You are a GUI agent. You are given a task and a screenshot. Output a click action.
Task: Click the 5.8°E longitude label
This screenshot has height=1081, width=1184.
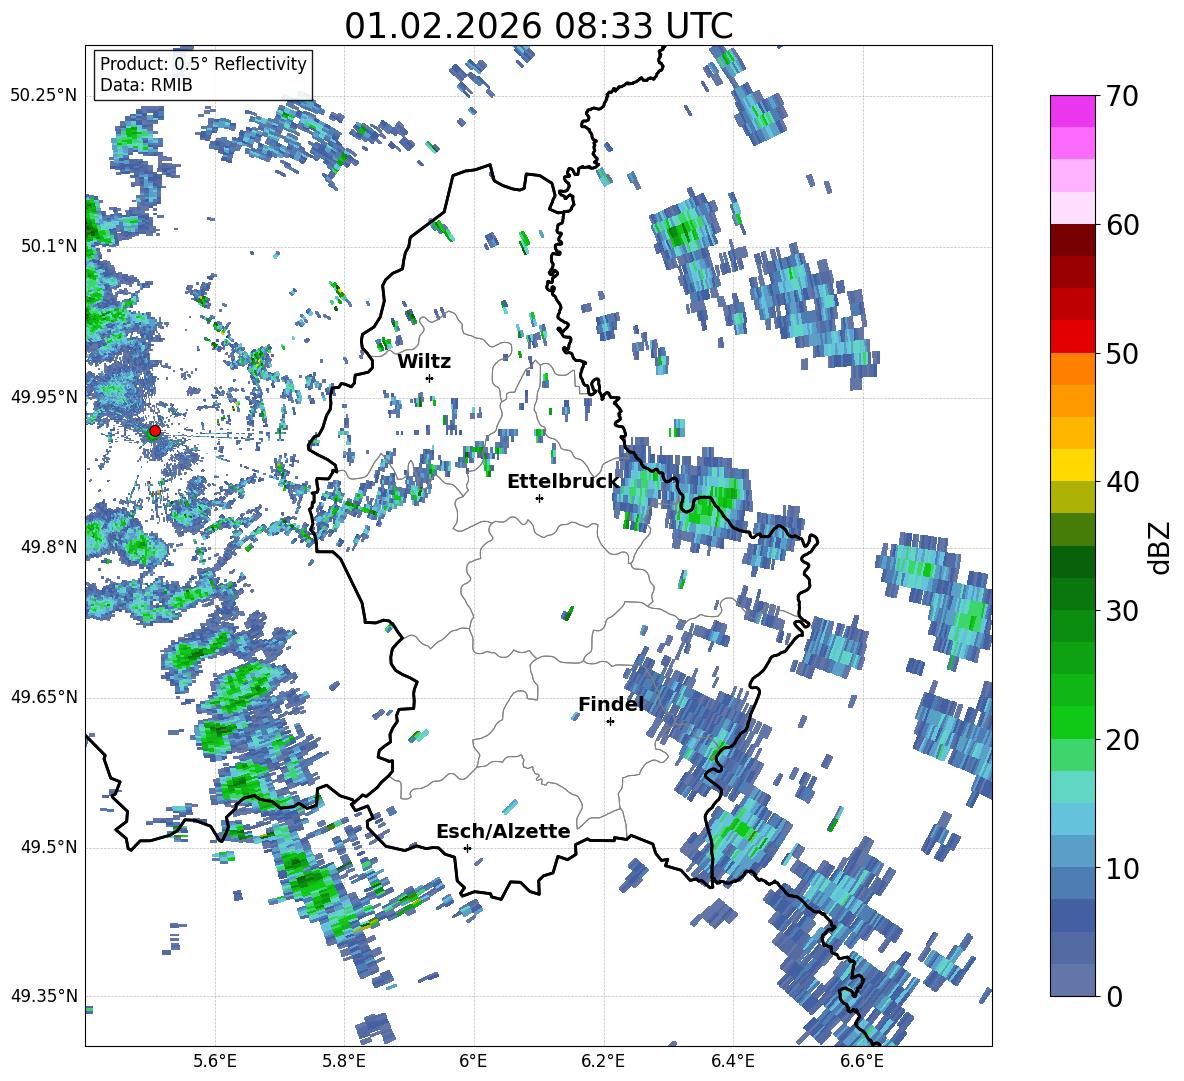[344, 1061]
